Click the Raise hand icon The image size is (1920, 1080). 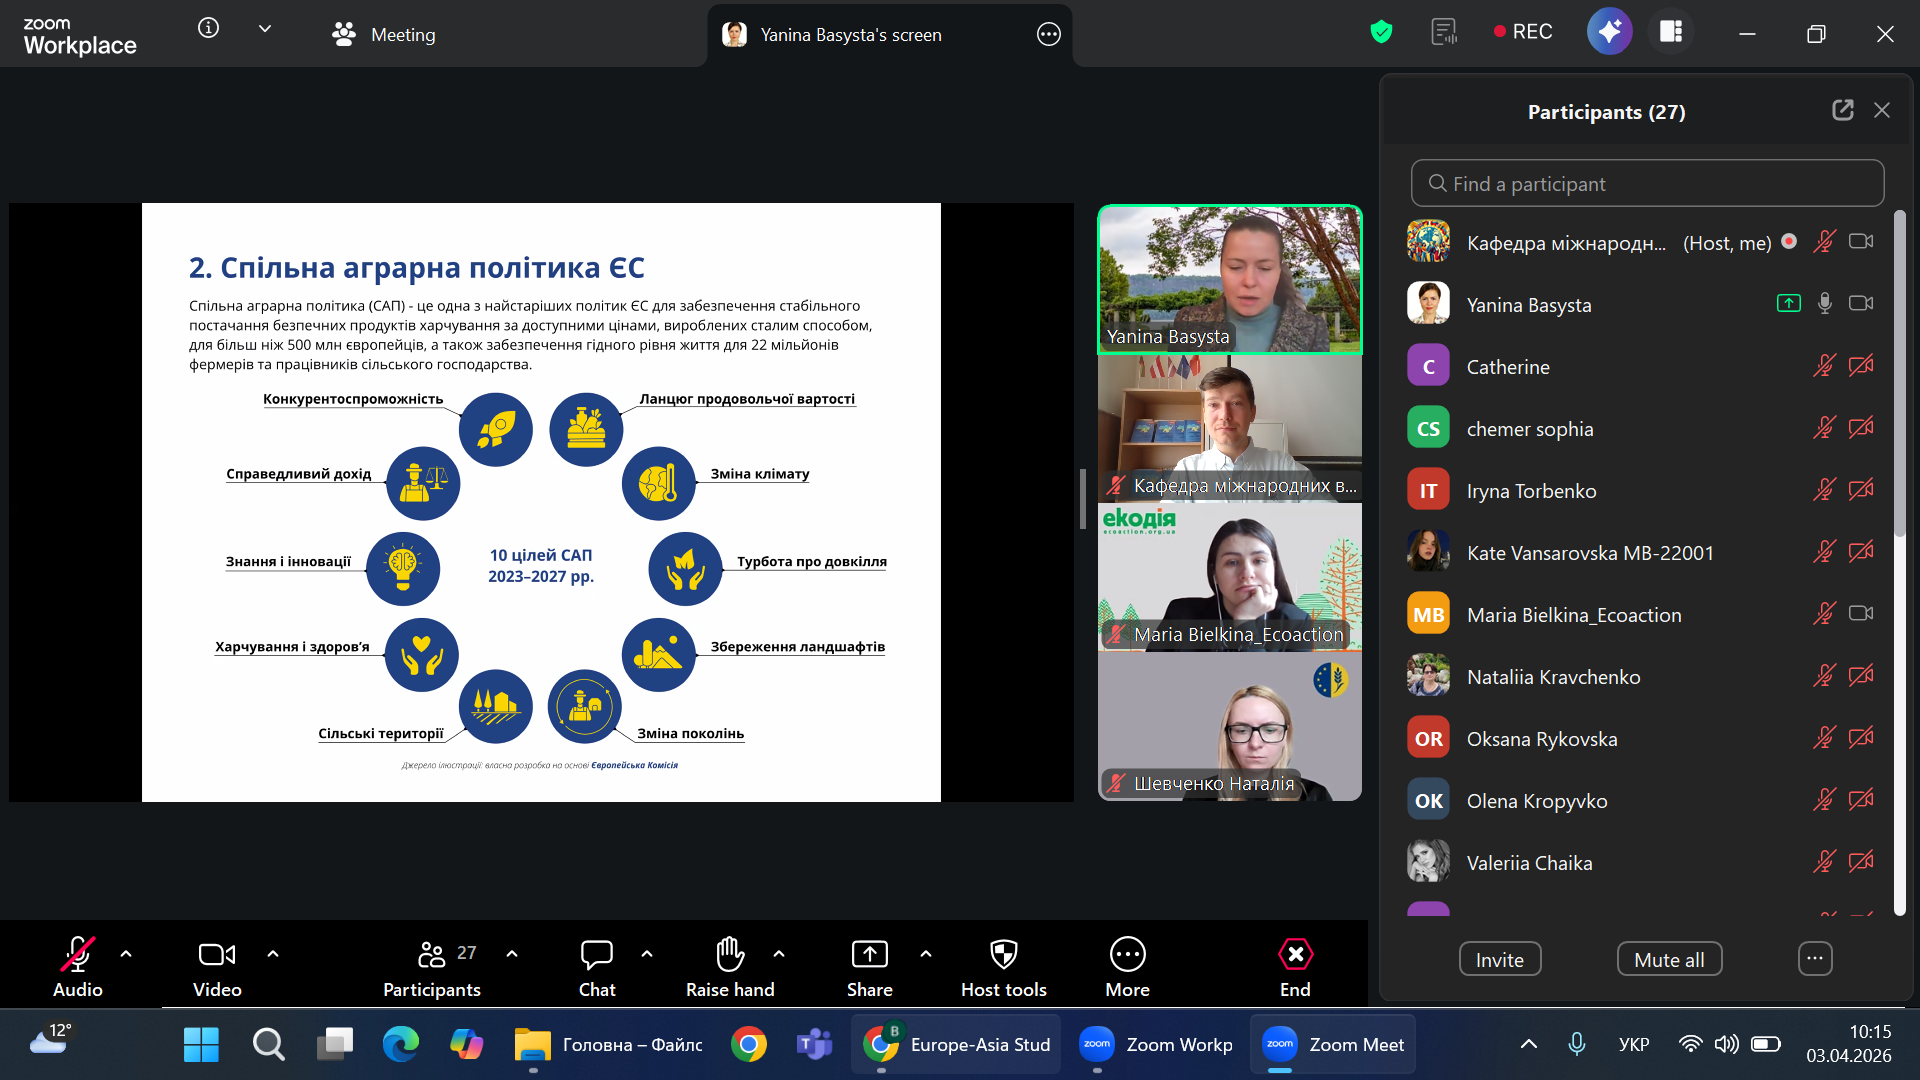click(730, 955)
